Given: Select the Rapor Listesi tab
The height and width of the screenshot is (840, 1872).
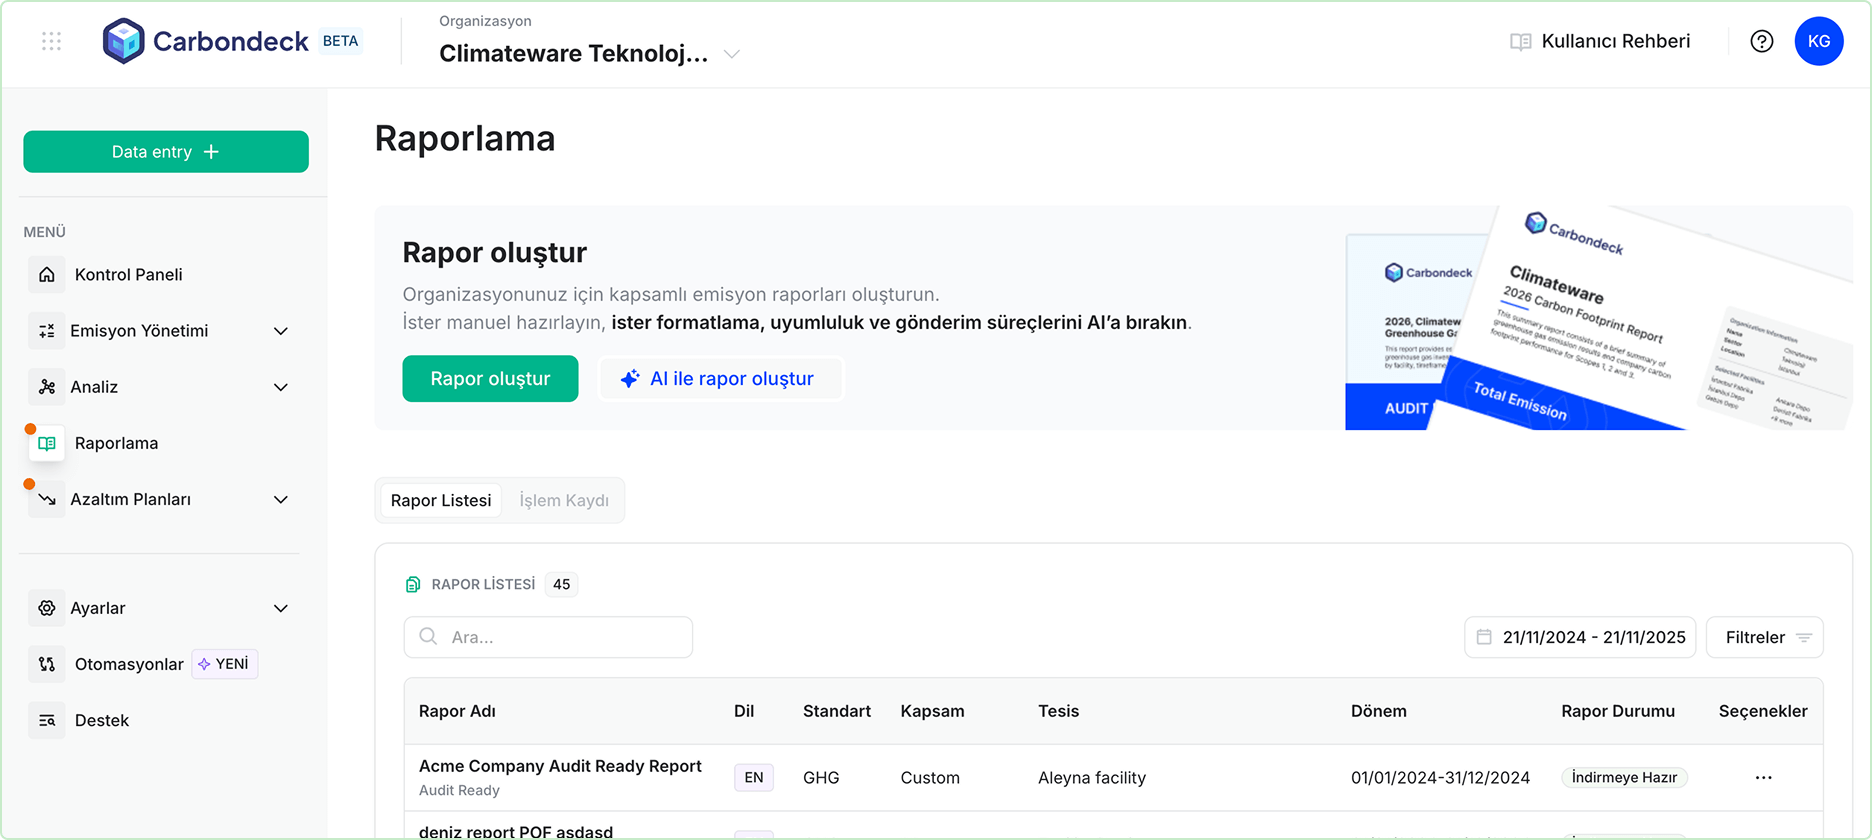Looking at the screenshot, I should (x=441, y=500).
